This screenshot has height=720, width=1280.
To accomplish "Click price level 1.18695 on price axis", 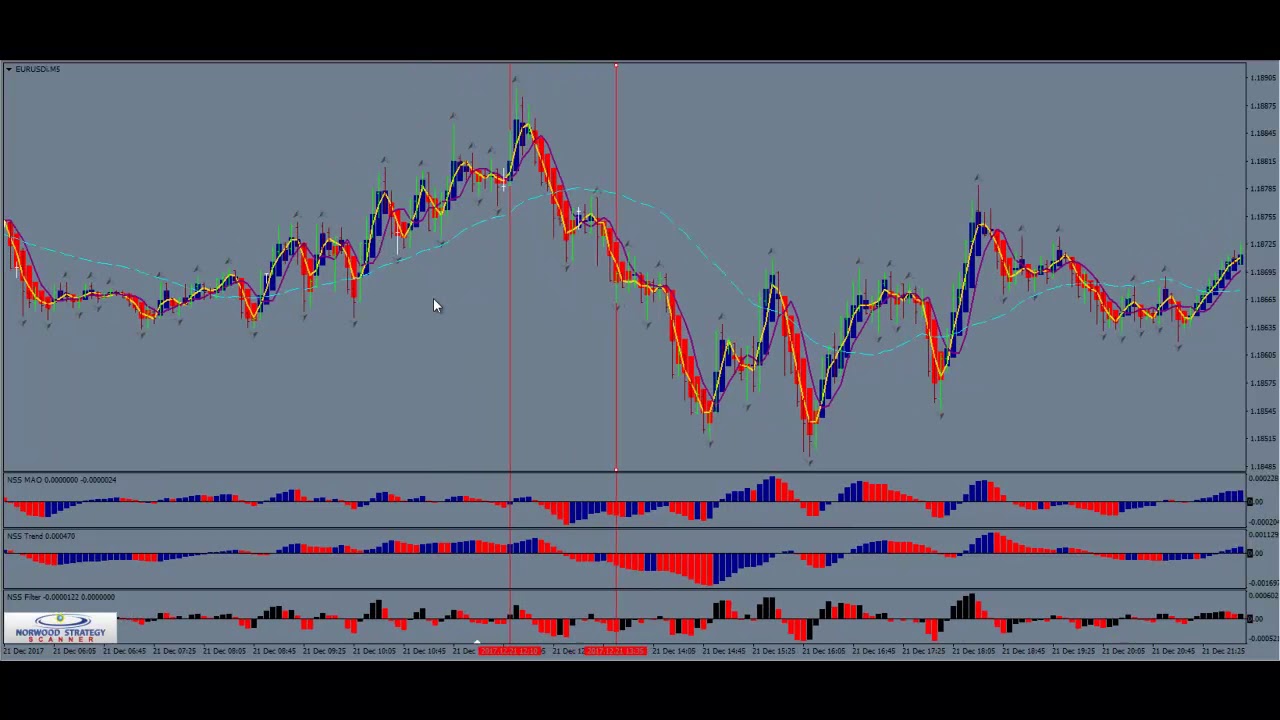I will pyautogui.click(x=1264, y=272).
